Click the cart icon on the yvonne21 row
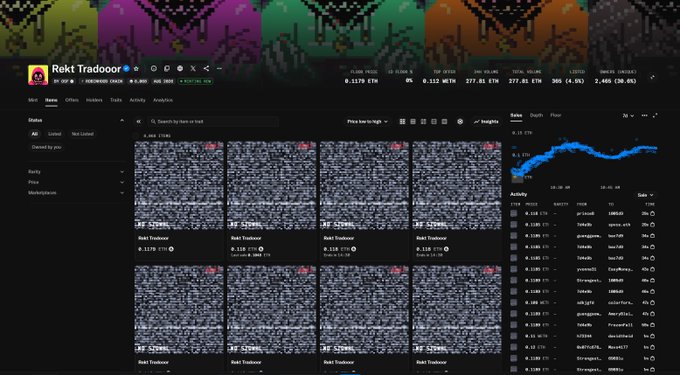680x375 pixels. [x=652, y=269]
